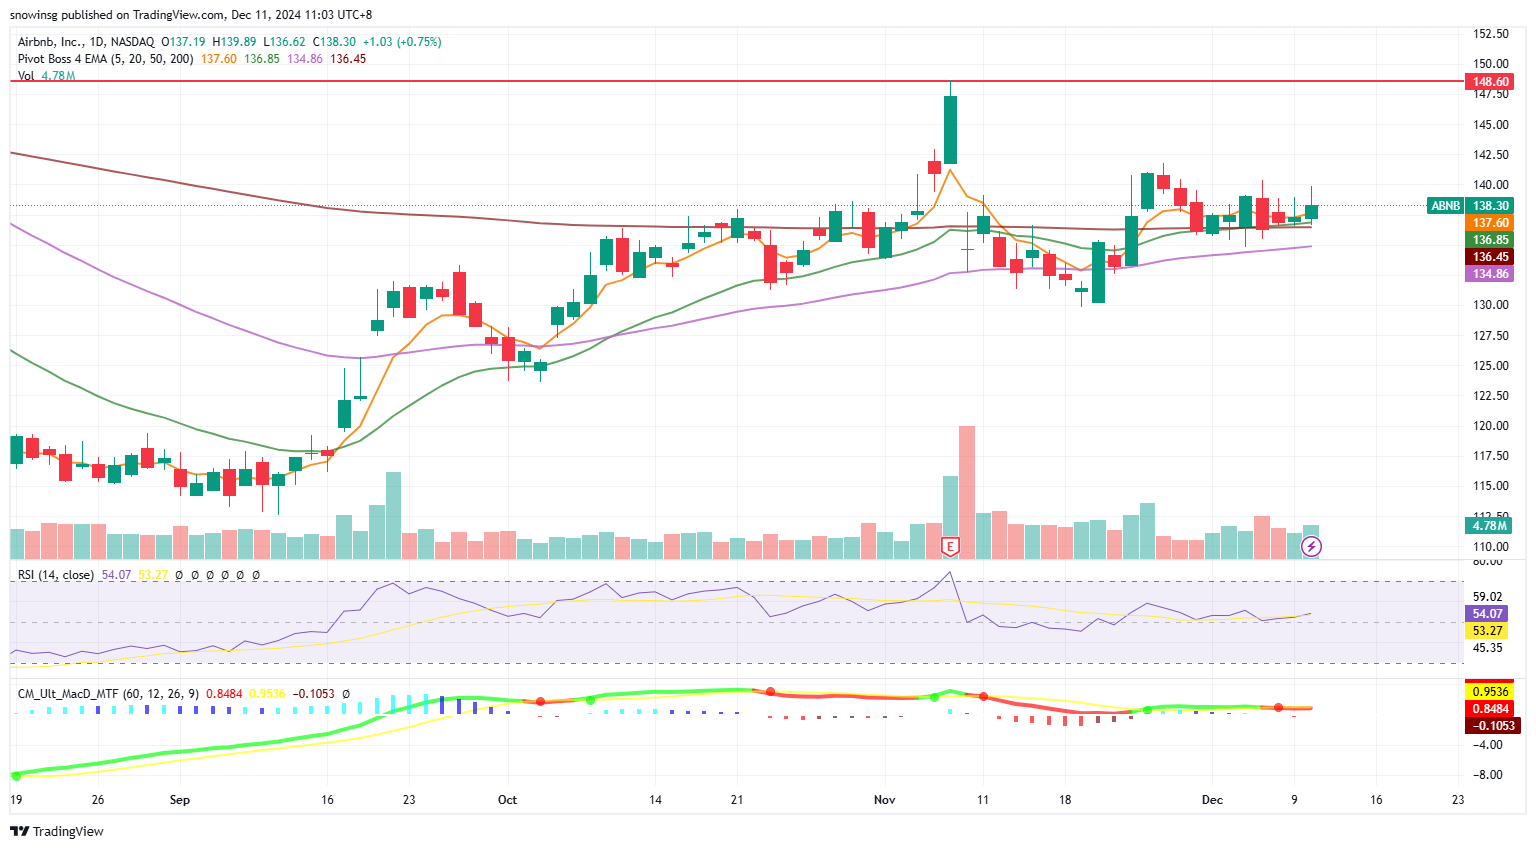1536x849 pixels.
Task: Click the Vol legend label
Action: pyautogui.click(x=26, y=76)
